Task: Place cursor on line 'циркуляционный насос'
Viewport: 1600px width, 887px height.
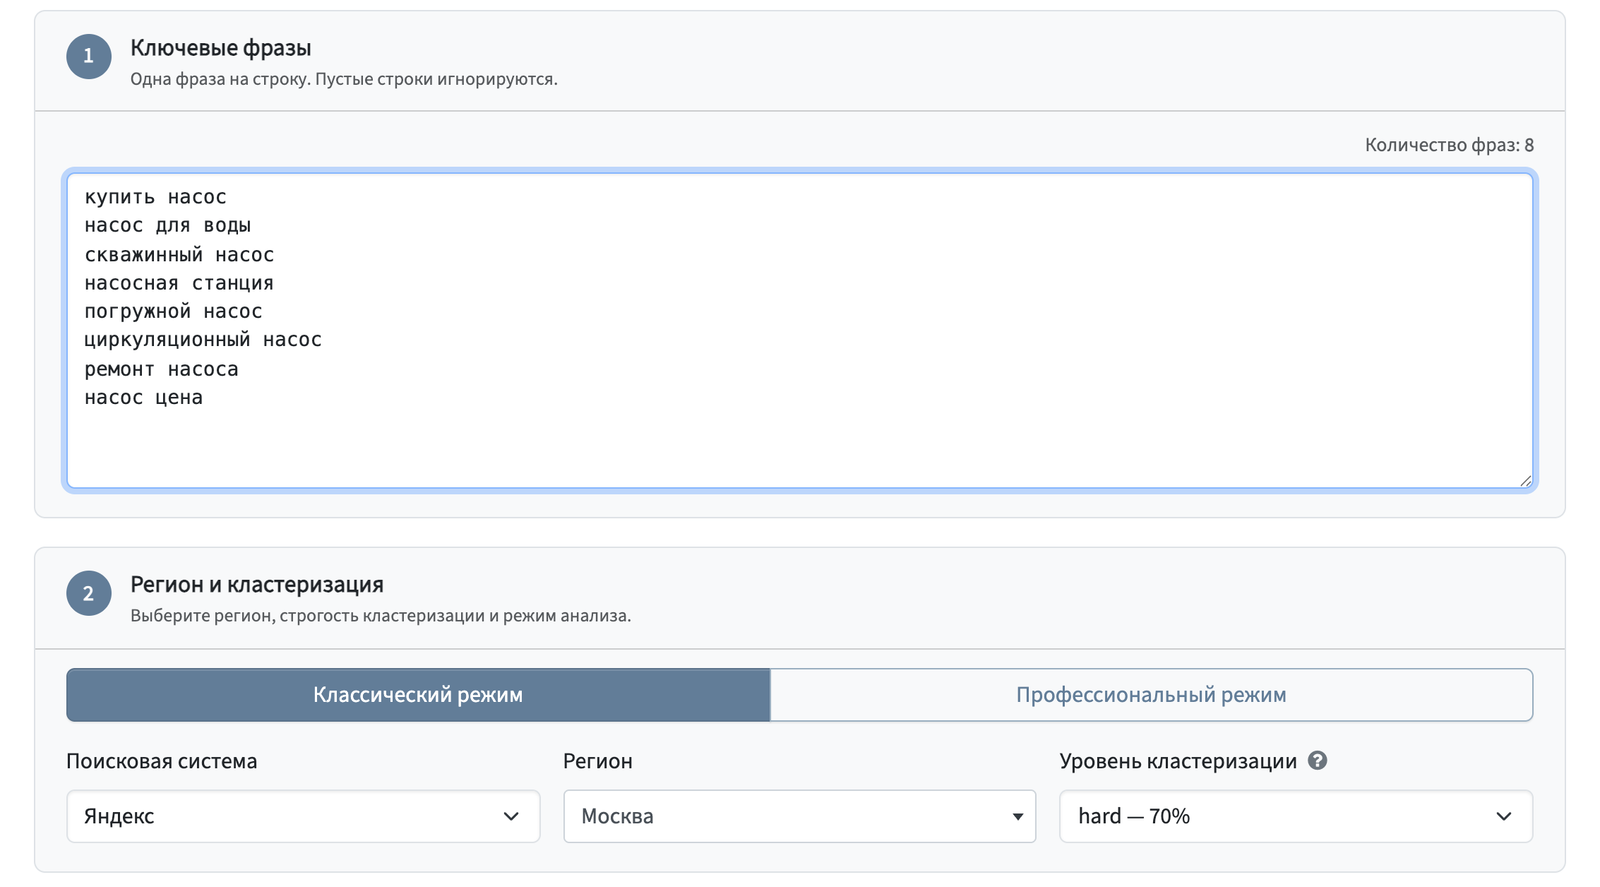Action: [x=203, y=340]
